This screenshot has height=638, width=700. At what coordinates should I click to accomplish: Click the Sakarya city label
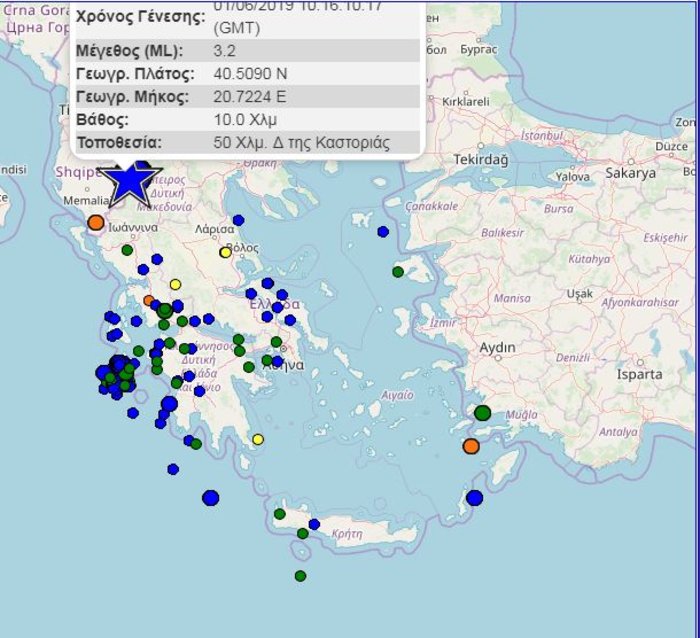(x=630, y=173)
